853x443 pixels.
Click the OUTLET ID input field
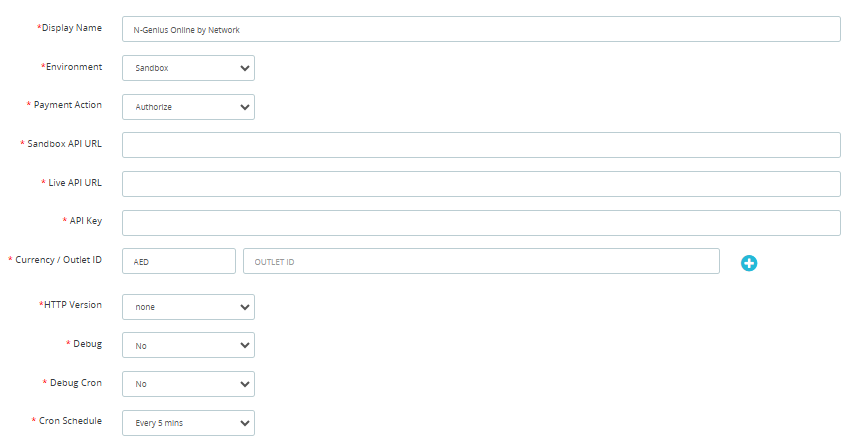[x=481, y=261]
